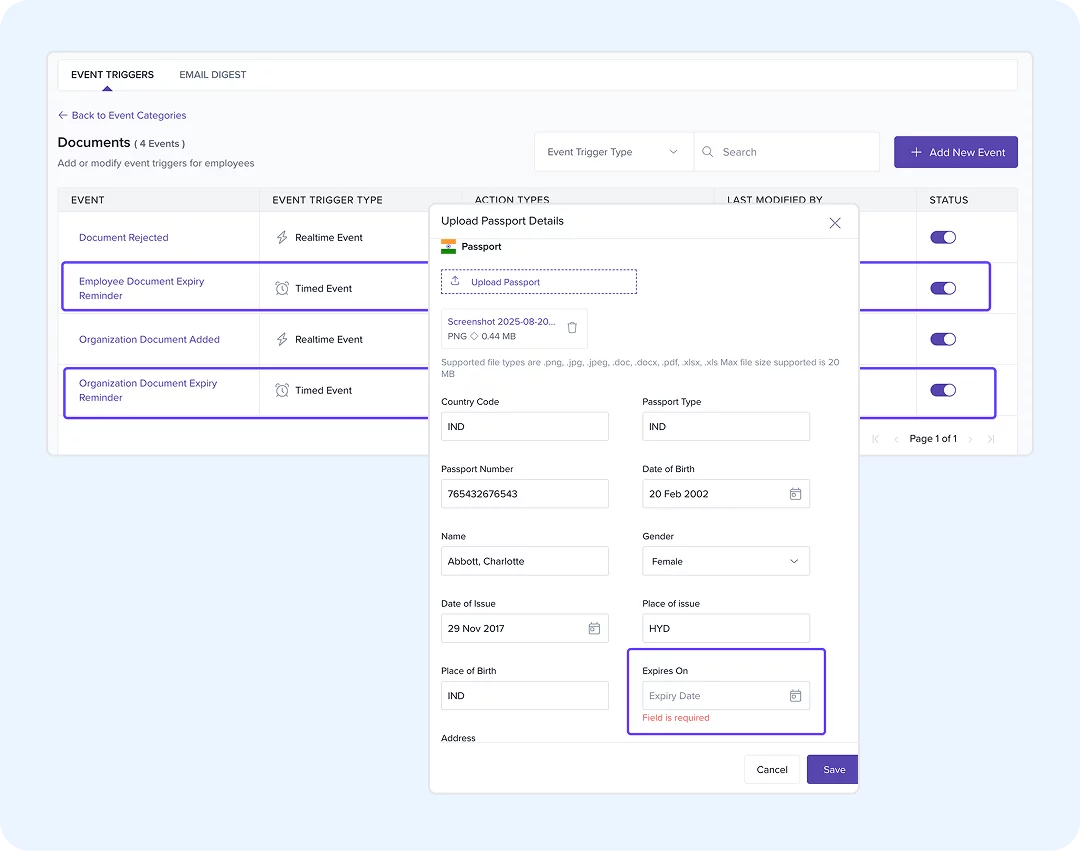Disable Employee Document Expiry Reminder toggle

943,288
